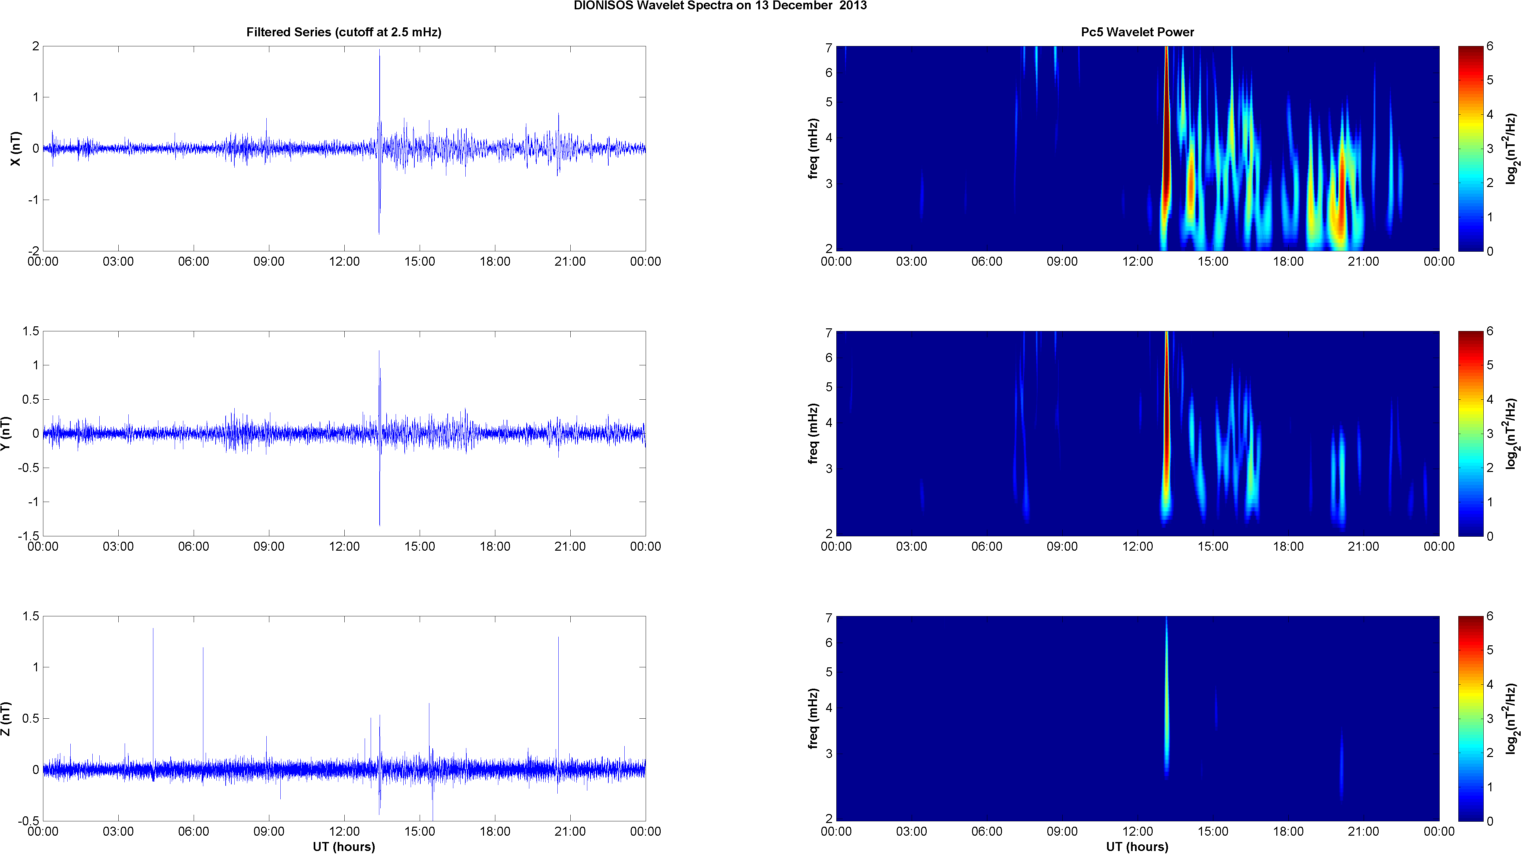Click the '12:00' tick under the X series plot
This screenshot has height=854, width=1521.
(x=344, y=262)
